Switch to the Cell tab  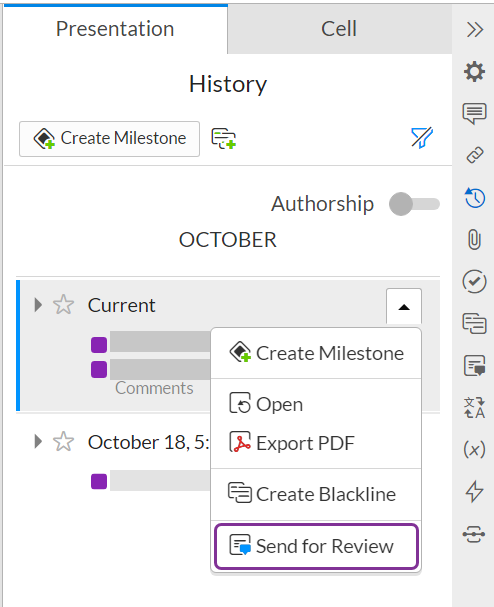[339, 29]
